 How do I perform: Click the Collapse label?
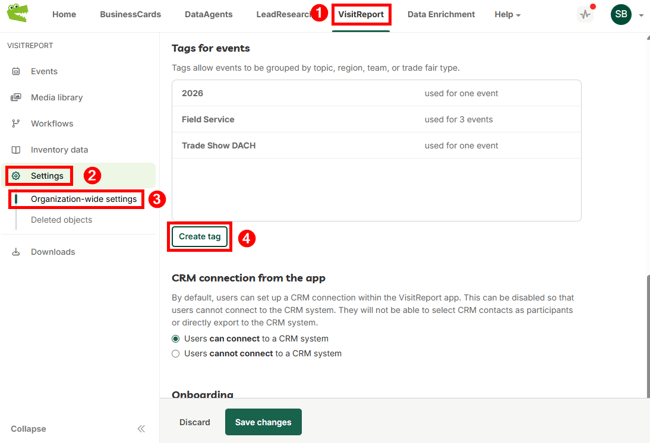28,429
